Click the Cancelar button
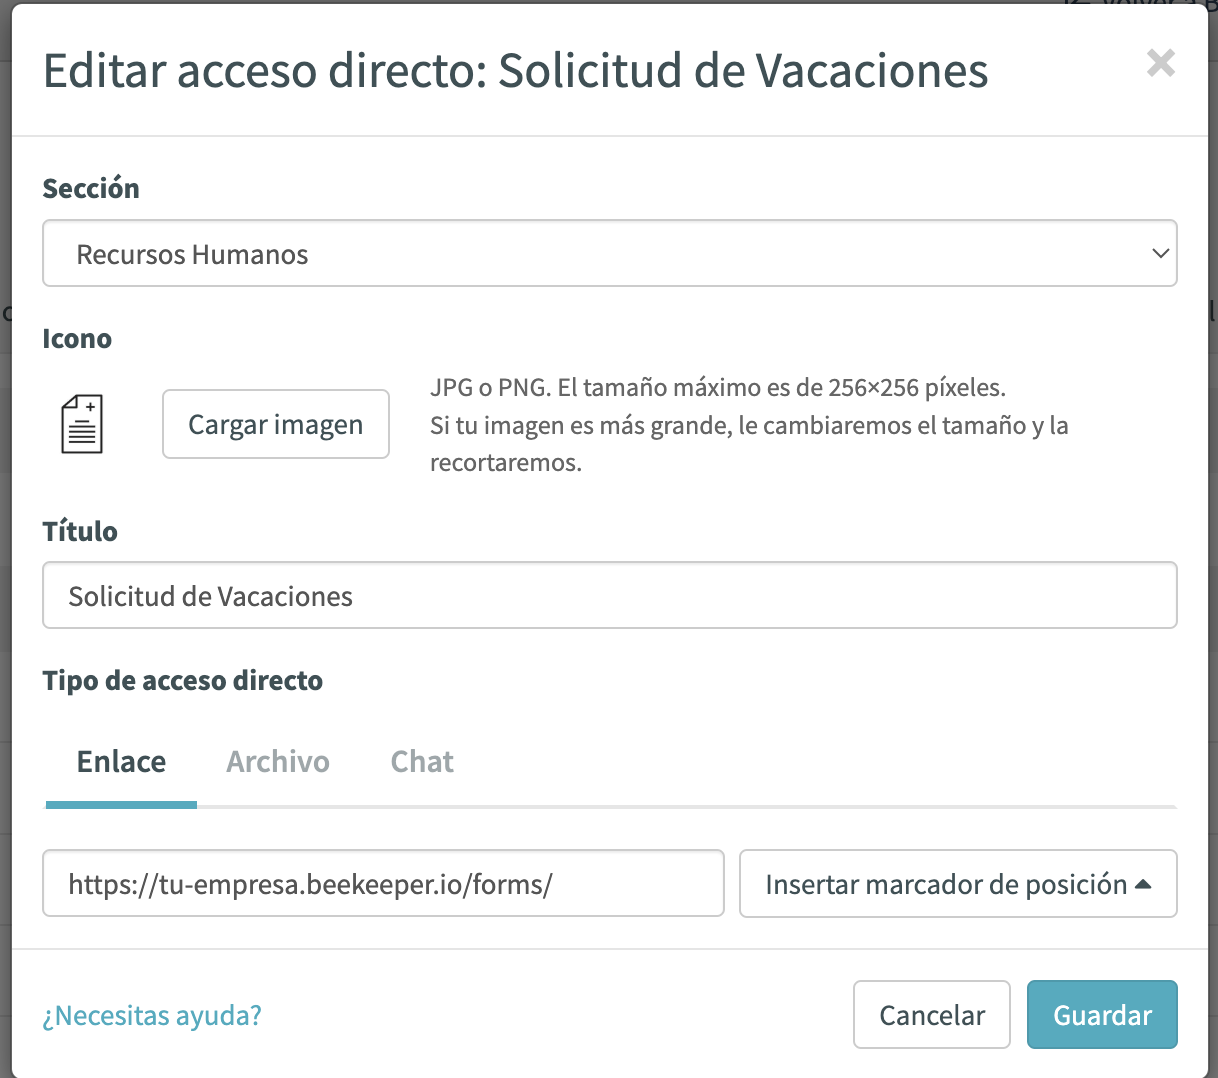The height and width of the screenshot is (1078, 1218). pos(932,1015)
